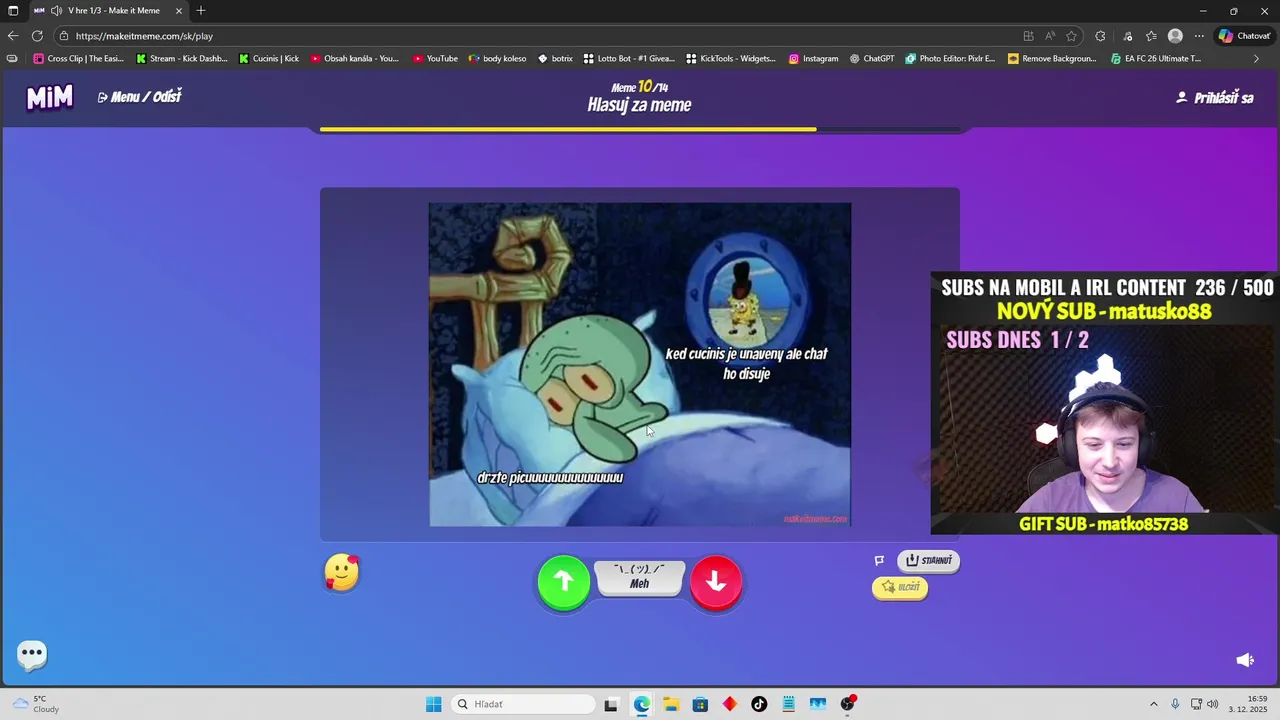The image size is (1280, 720).
Task: Show hidden system tray icons
Action: click(x=1153, y=704)
